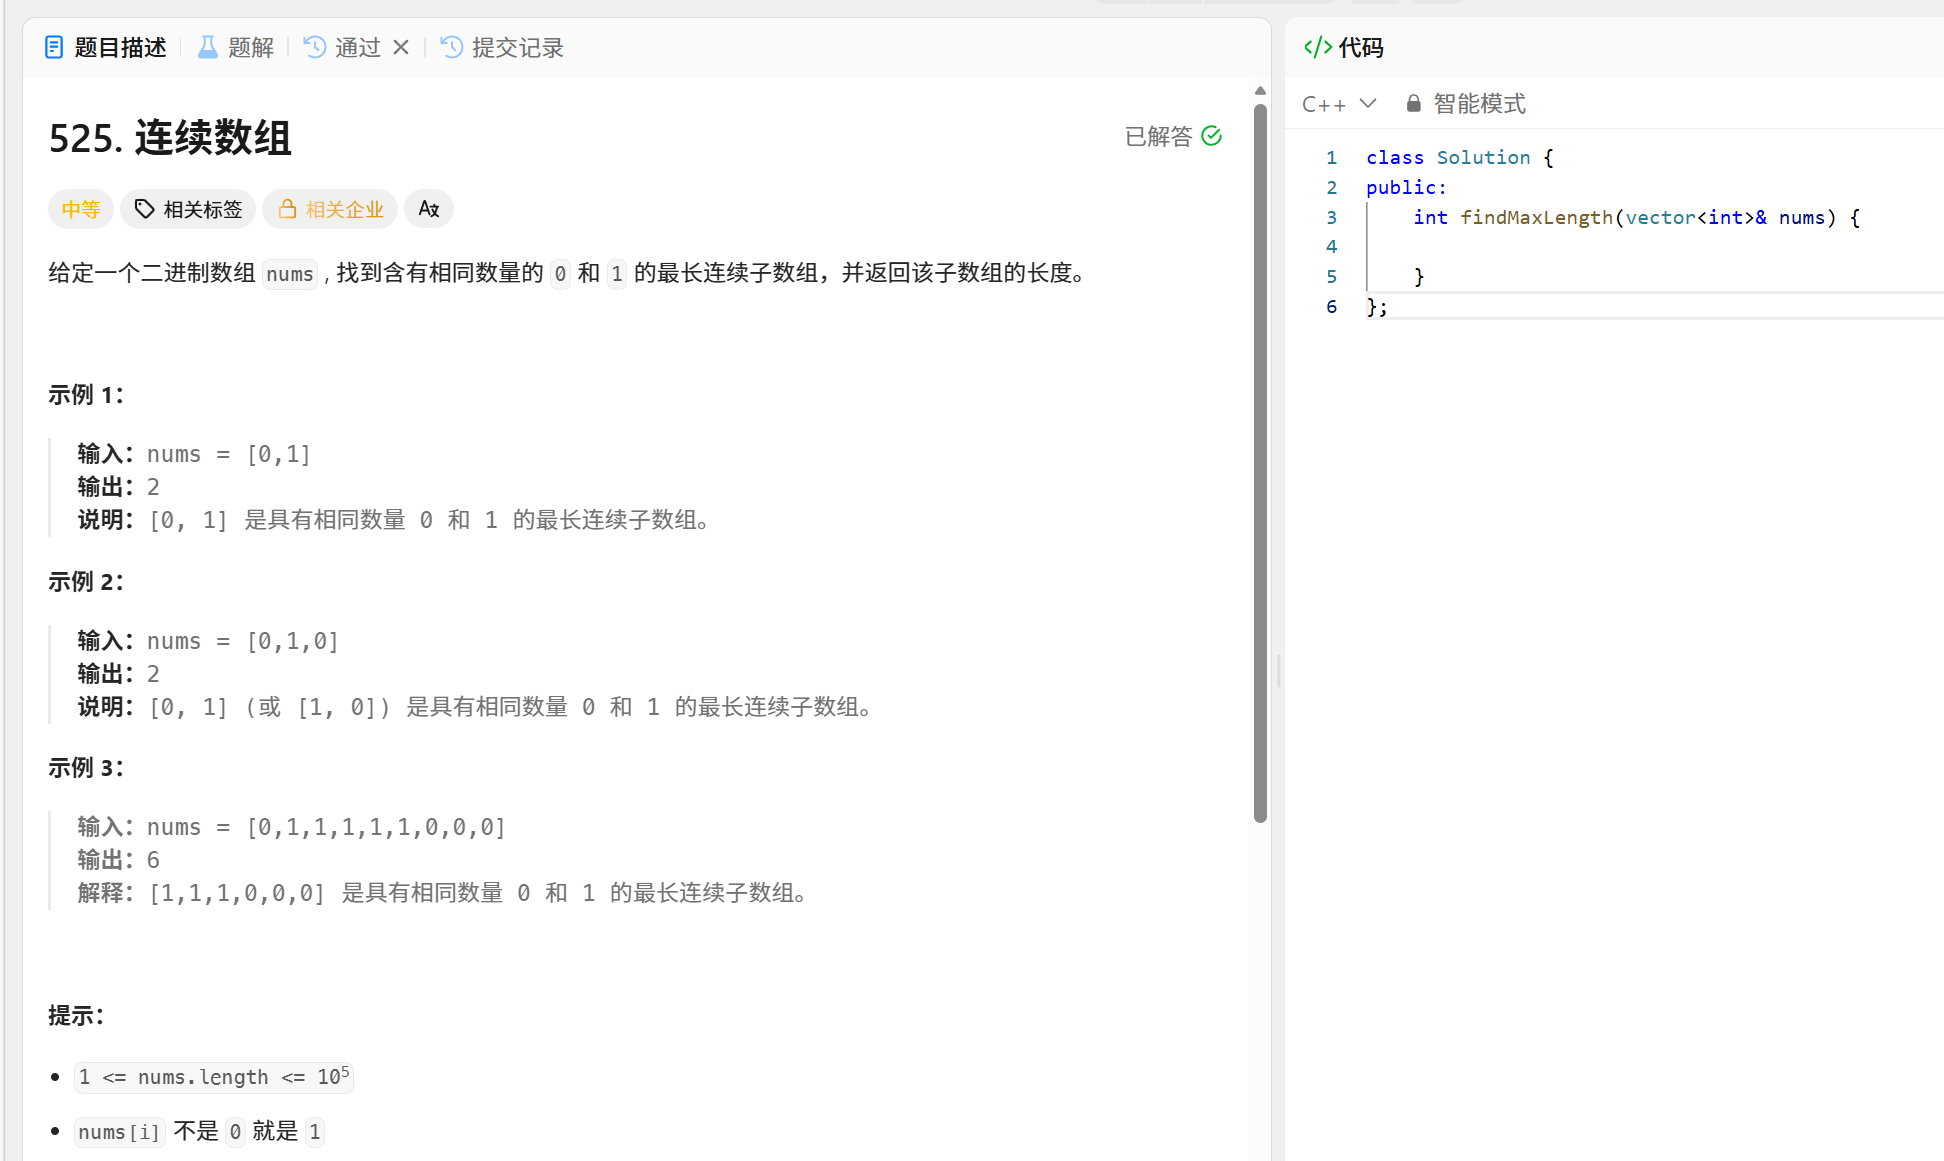Click the description panel vertical scrollbar
1944x1161 pixels.
tap(1260, 460)
